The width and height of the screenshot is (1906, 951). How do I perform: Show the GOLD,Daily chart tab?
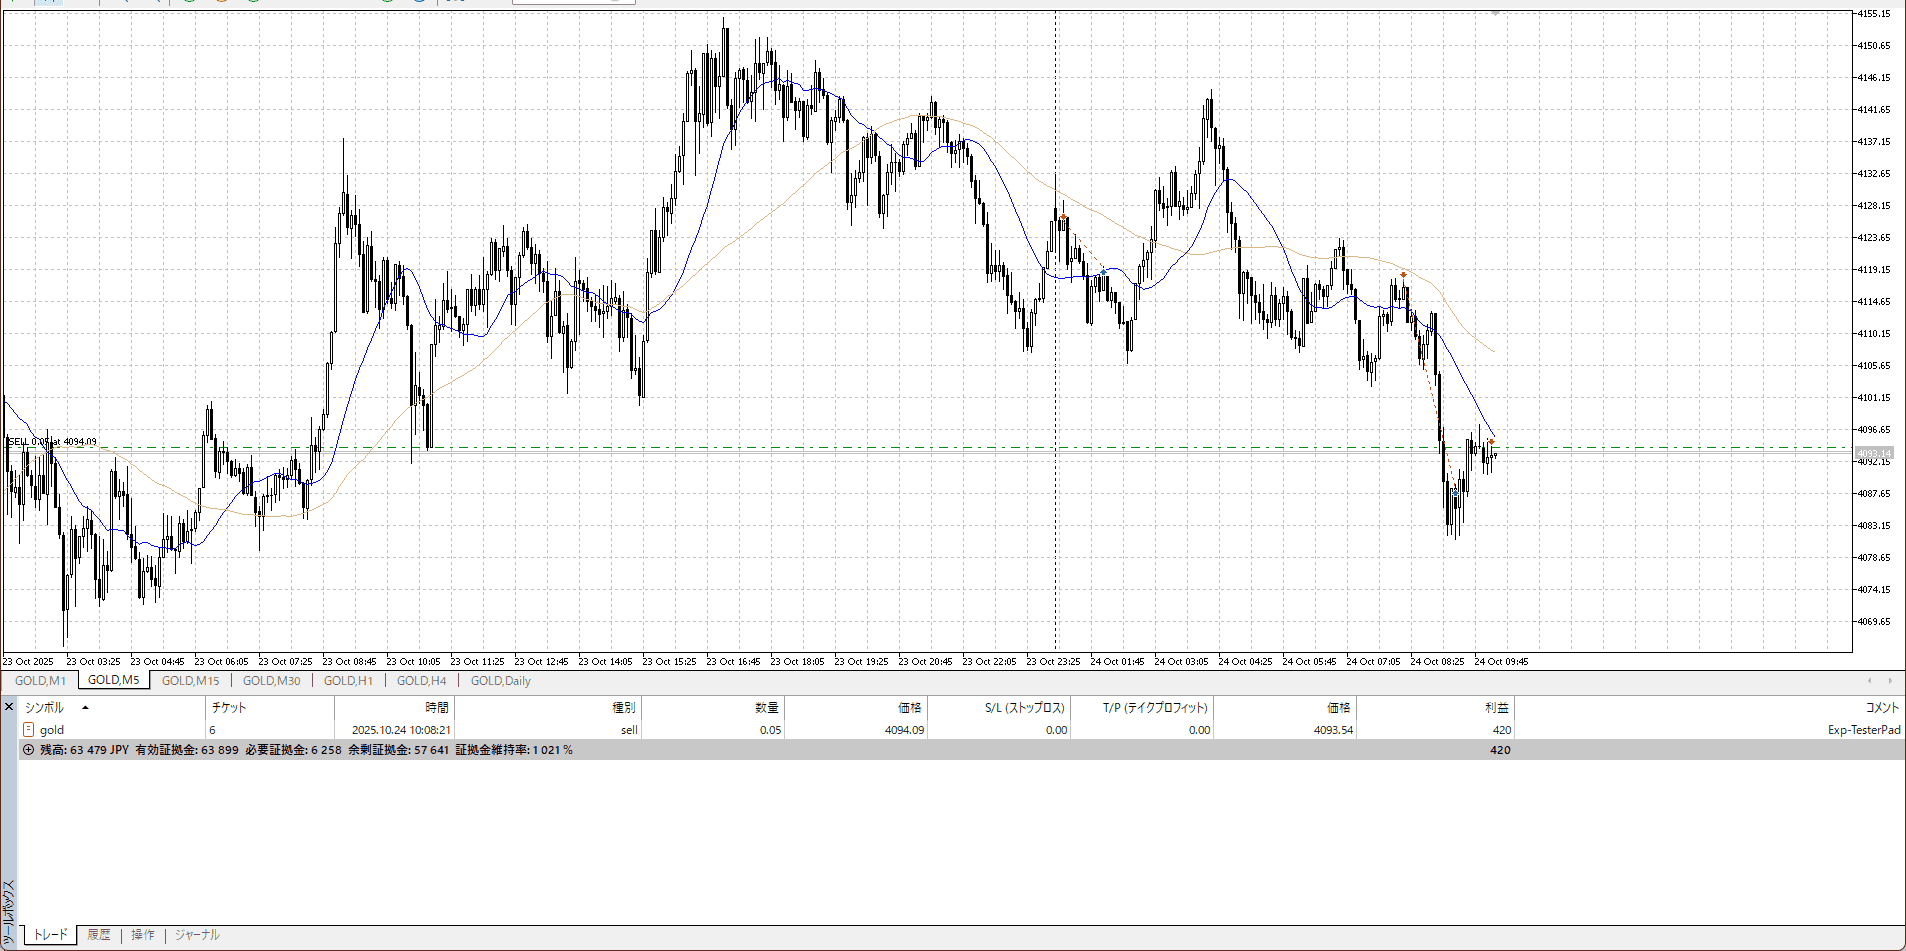(x=500, y=681)
